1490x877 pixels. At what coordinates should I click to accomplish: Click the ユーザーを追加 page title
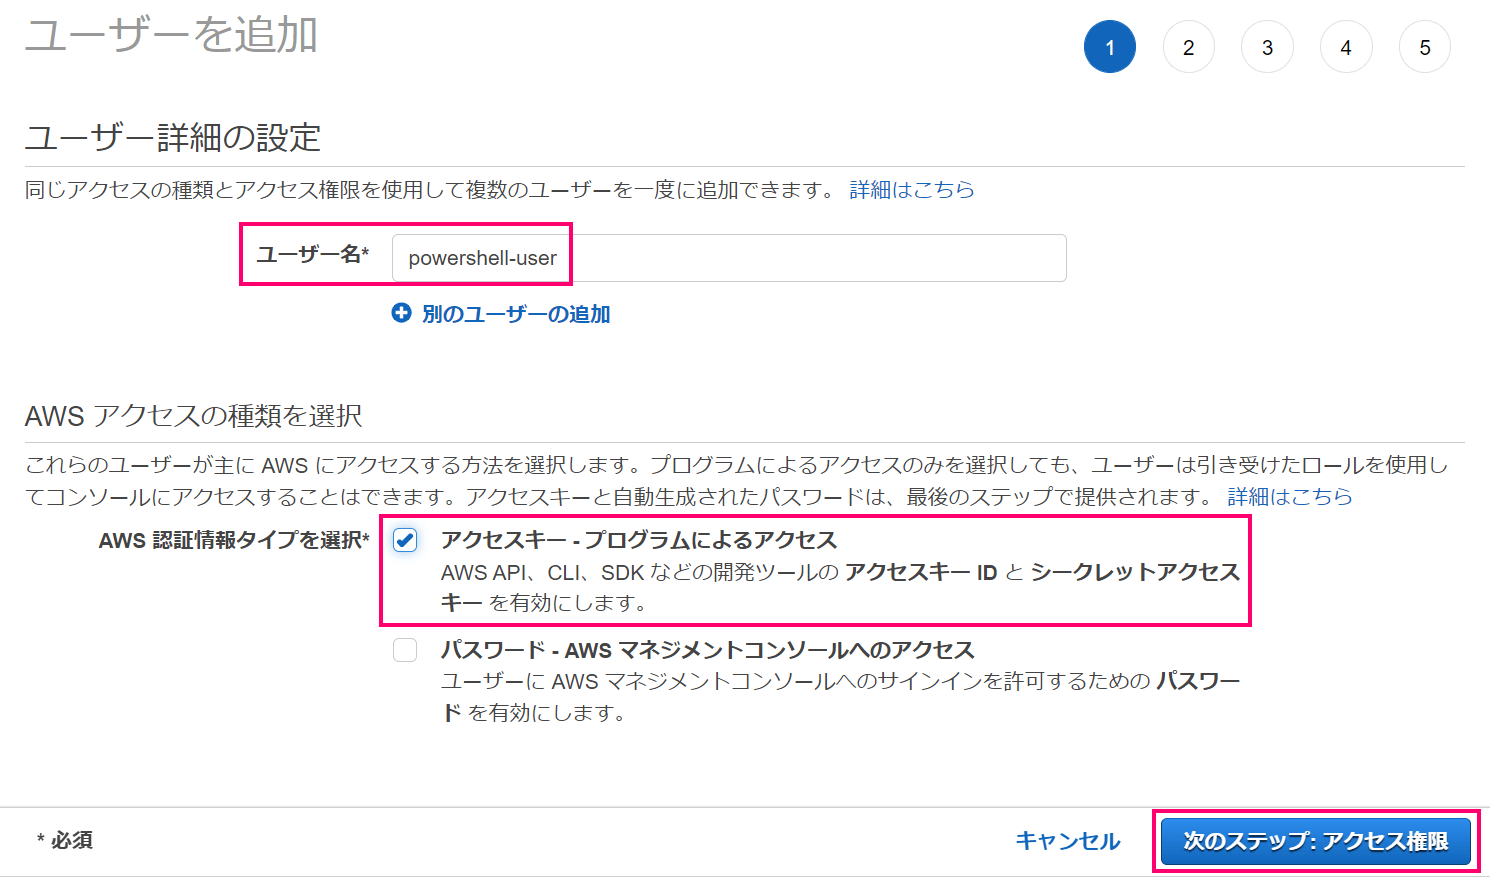tap(171, 35)
